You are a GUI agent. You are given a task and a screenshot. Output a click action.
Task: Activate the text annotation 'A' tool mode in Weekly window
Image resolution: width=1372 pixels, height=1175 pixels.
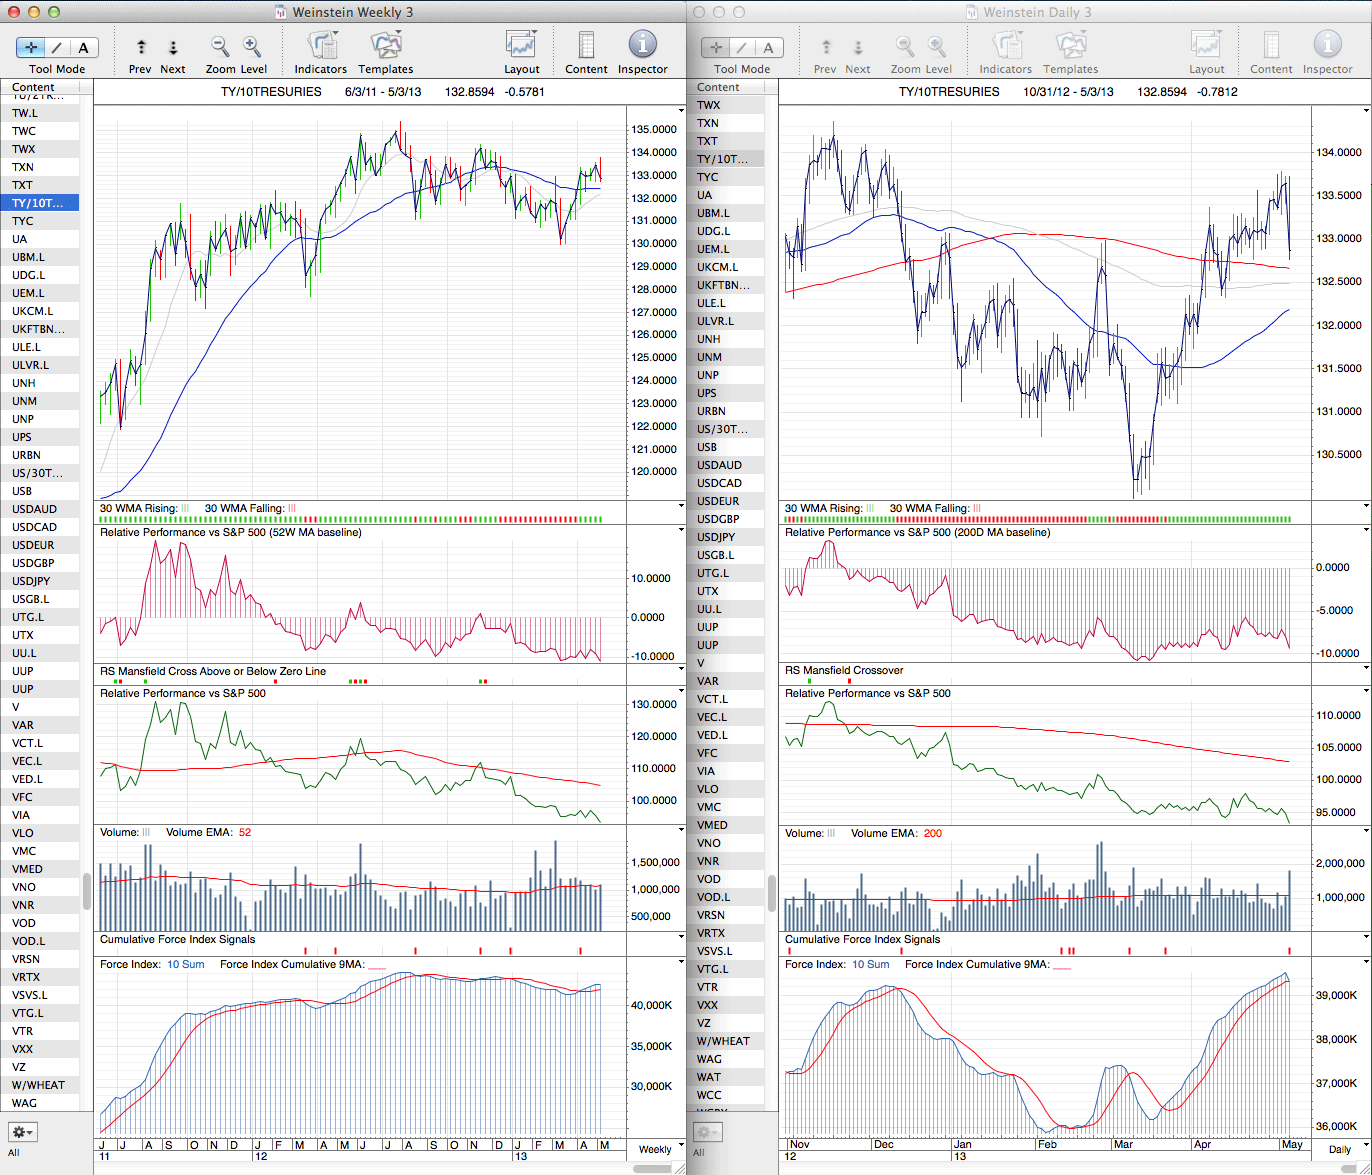click(x=84, y=48)
